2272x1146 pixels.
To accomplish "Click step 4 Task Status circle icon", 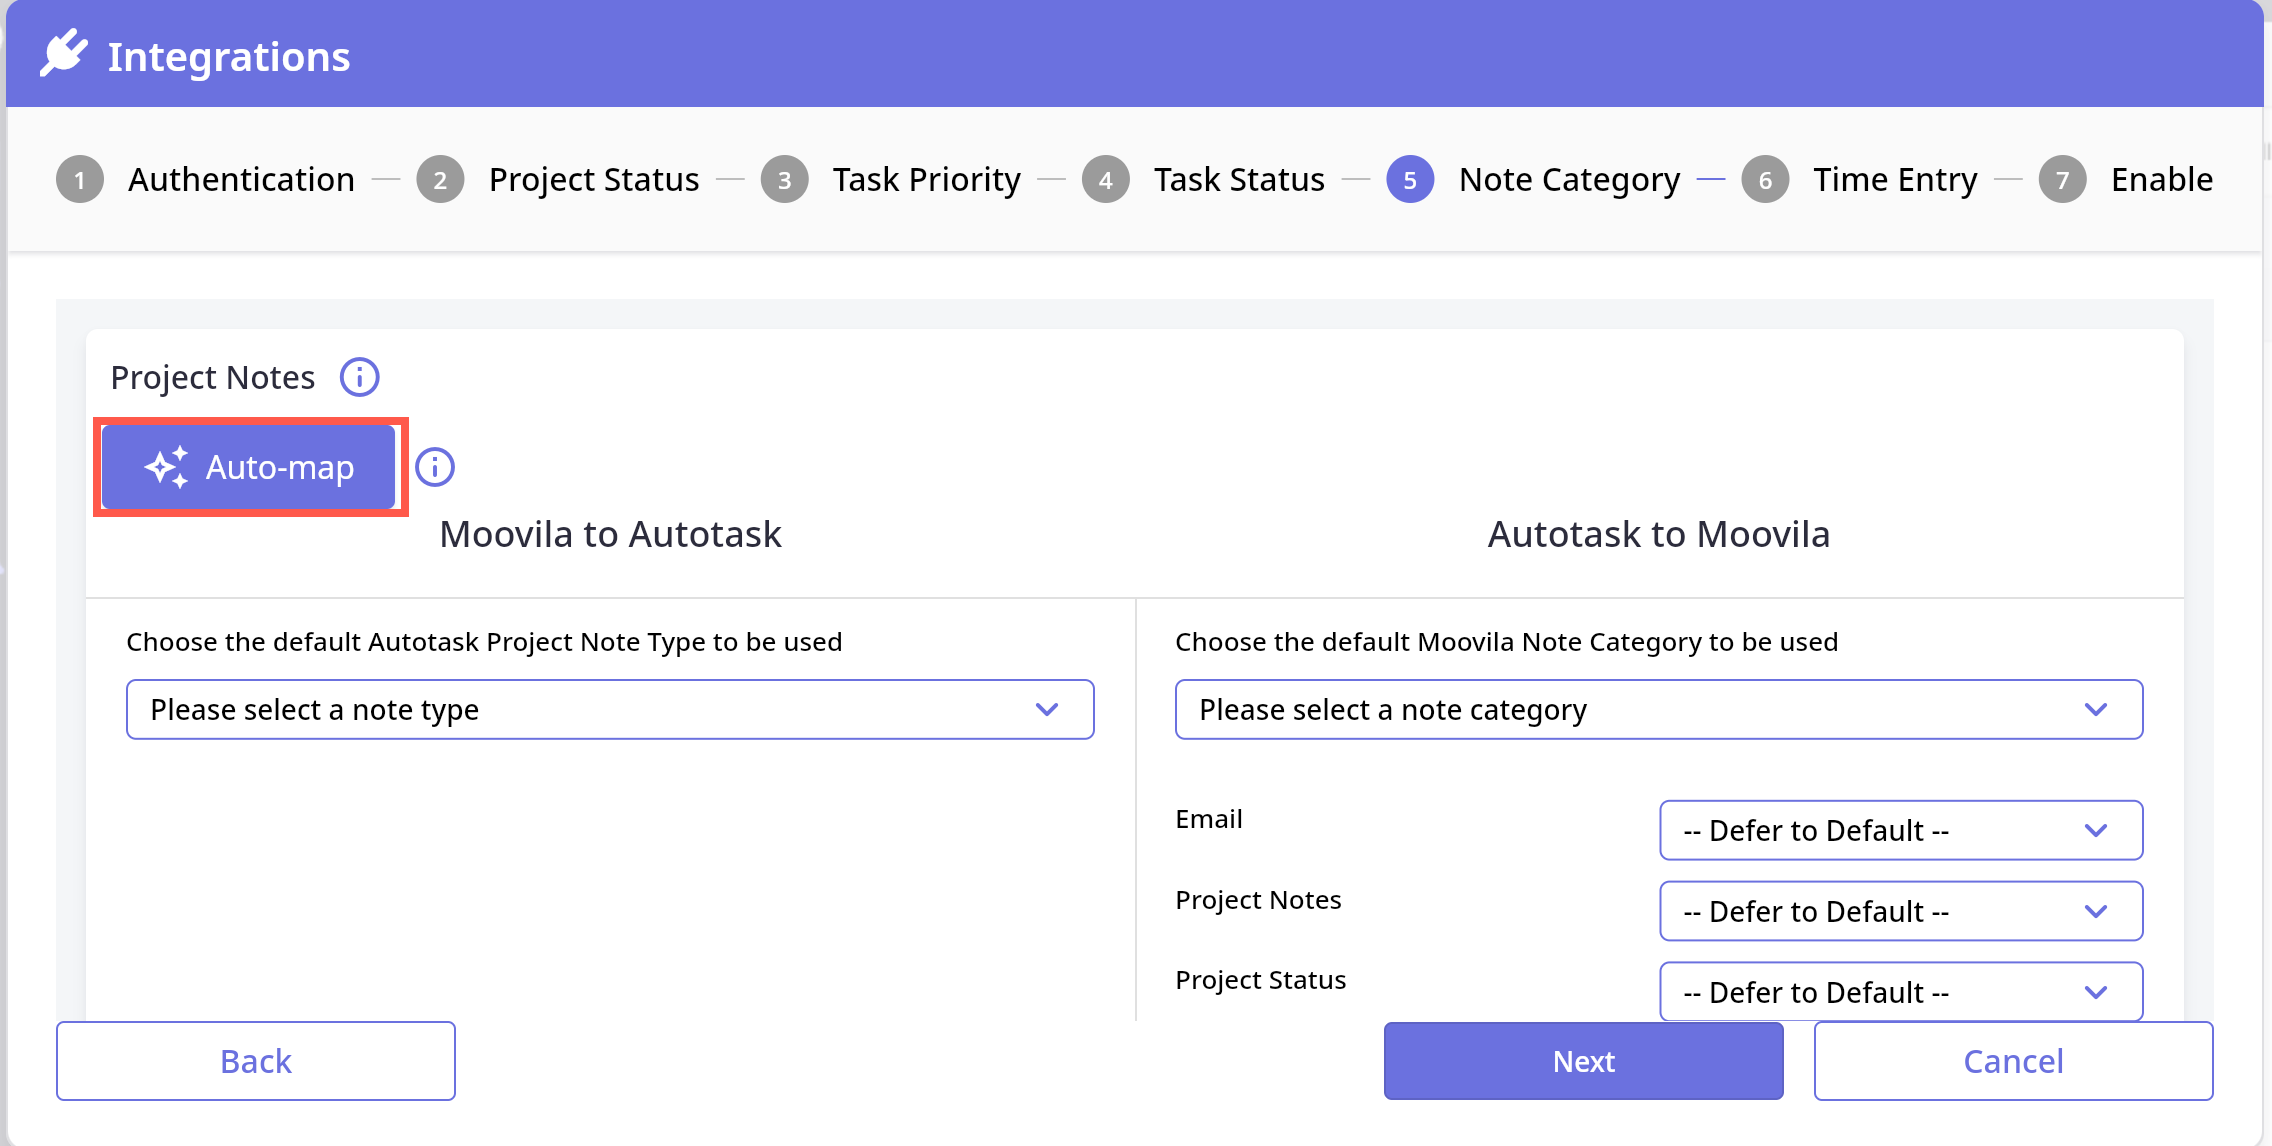I will coord(1105,180).
